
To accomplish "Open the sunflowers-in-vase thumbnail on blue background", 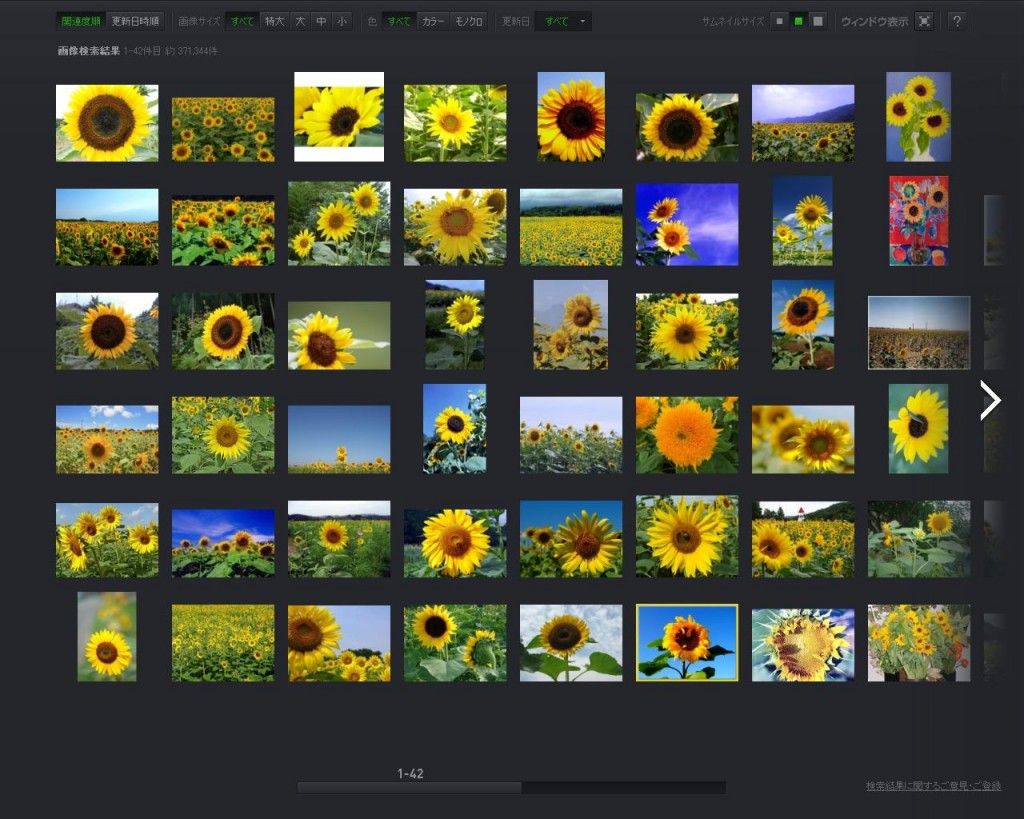I will point(918,117).
